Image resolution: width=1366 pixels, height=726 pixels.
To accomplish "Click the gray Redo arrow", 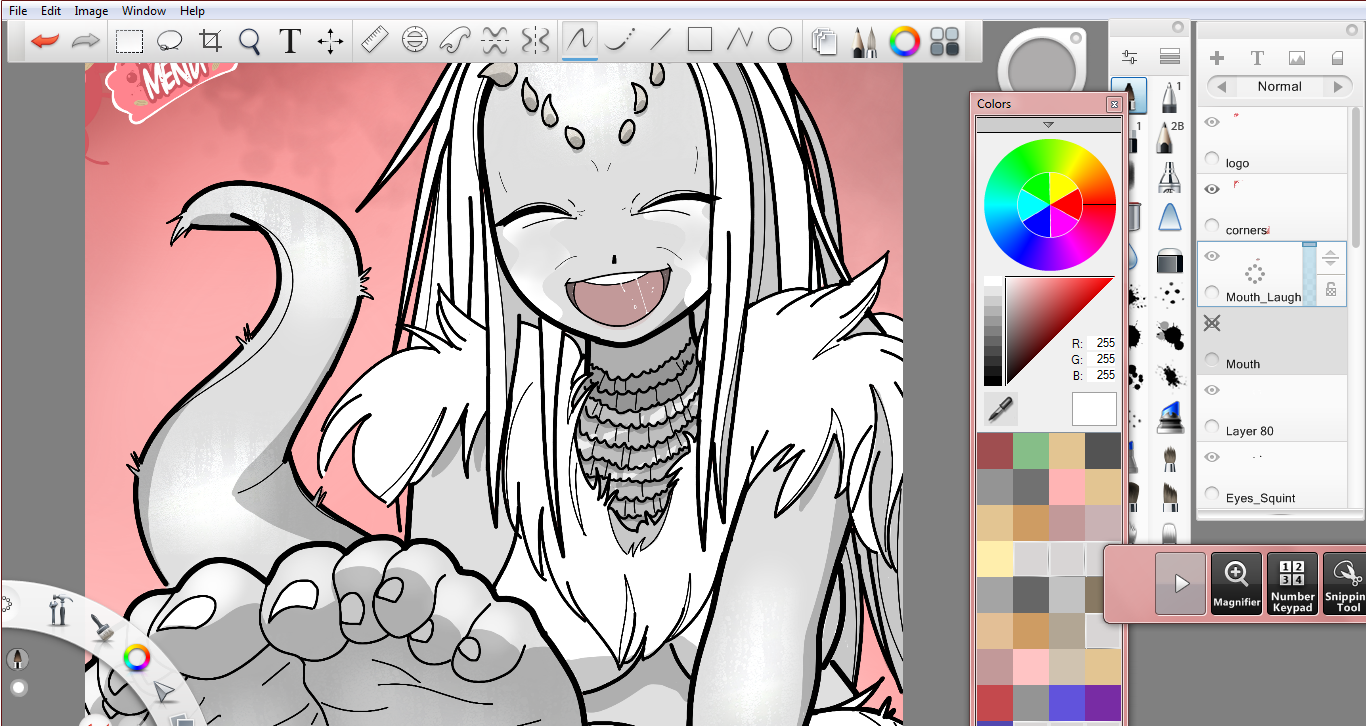I will (x=86, y=41).
